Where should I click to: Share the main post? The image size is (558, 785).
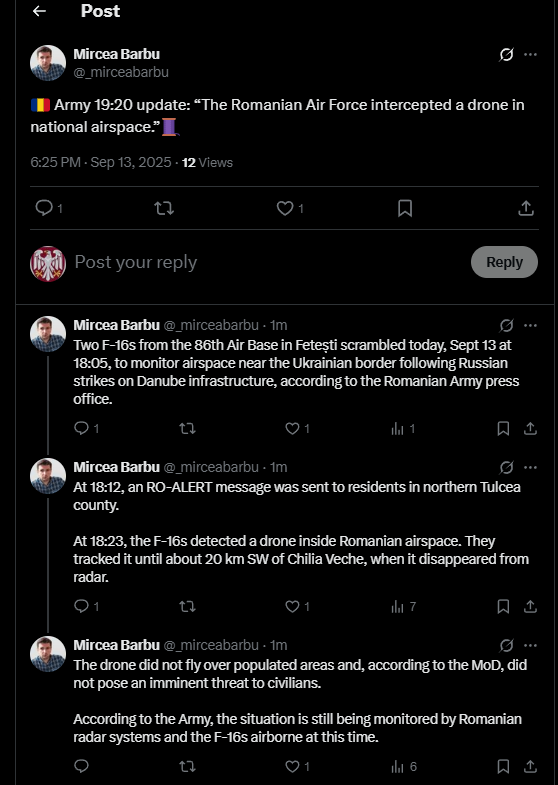click(x=526, y=208)
